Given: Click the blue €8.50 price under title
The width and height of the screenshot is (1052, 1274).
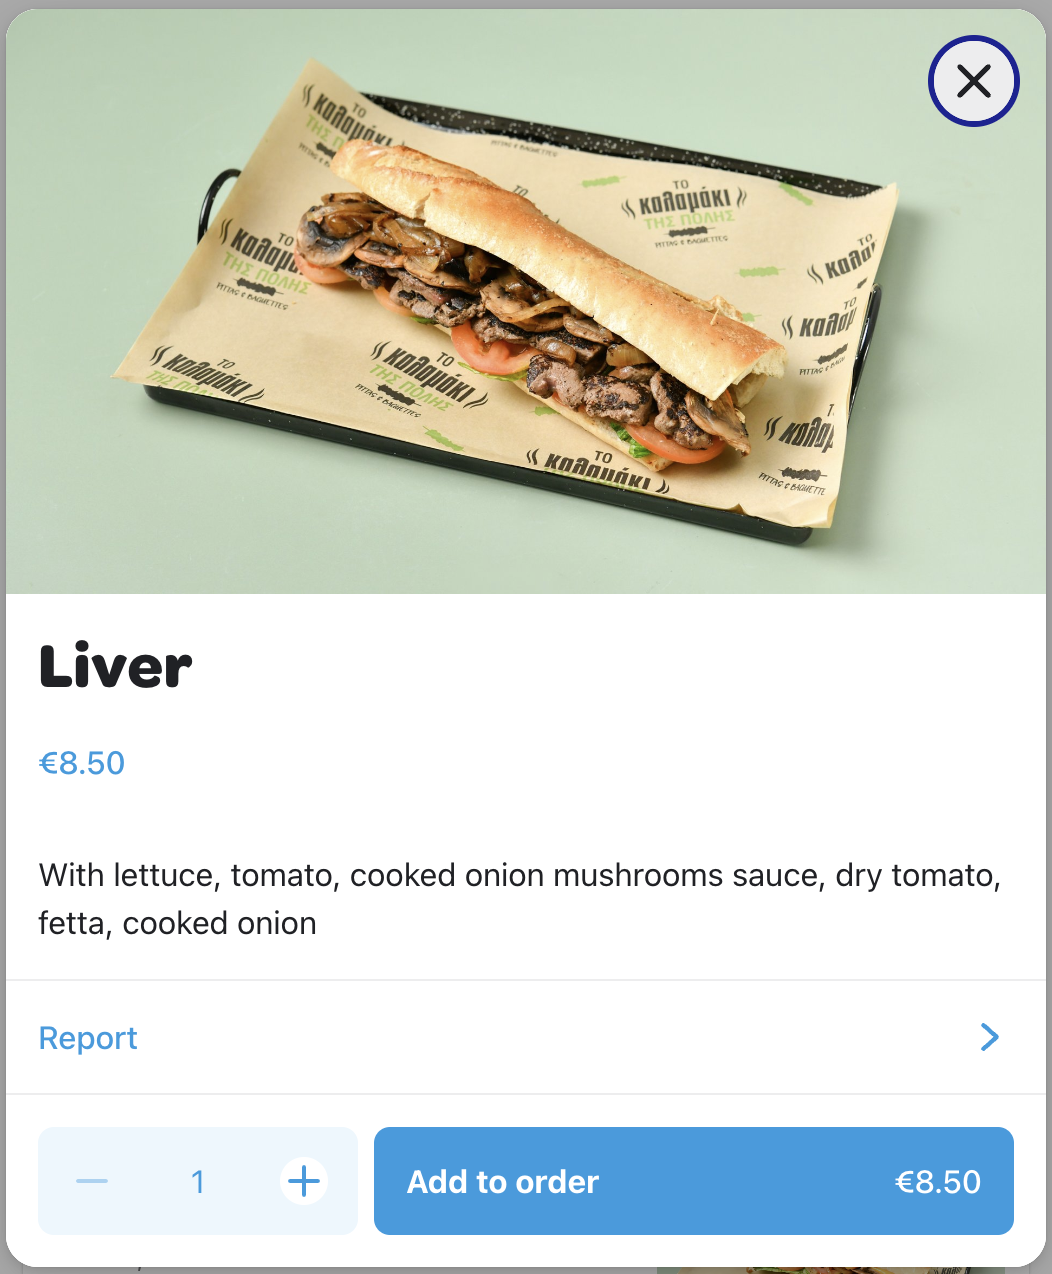Looking at the screenshot, I should (x=82, y=763).
